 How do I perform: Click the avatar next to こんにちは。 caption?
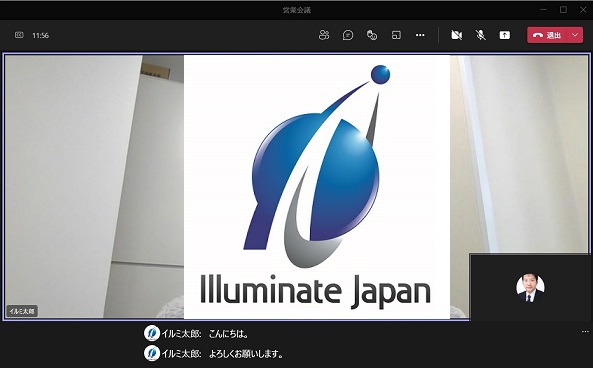click(x=152, y=333)
